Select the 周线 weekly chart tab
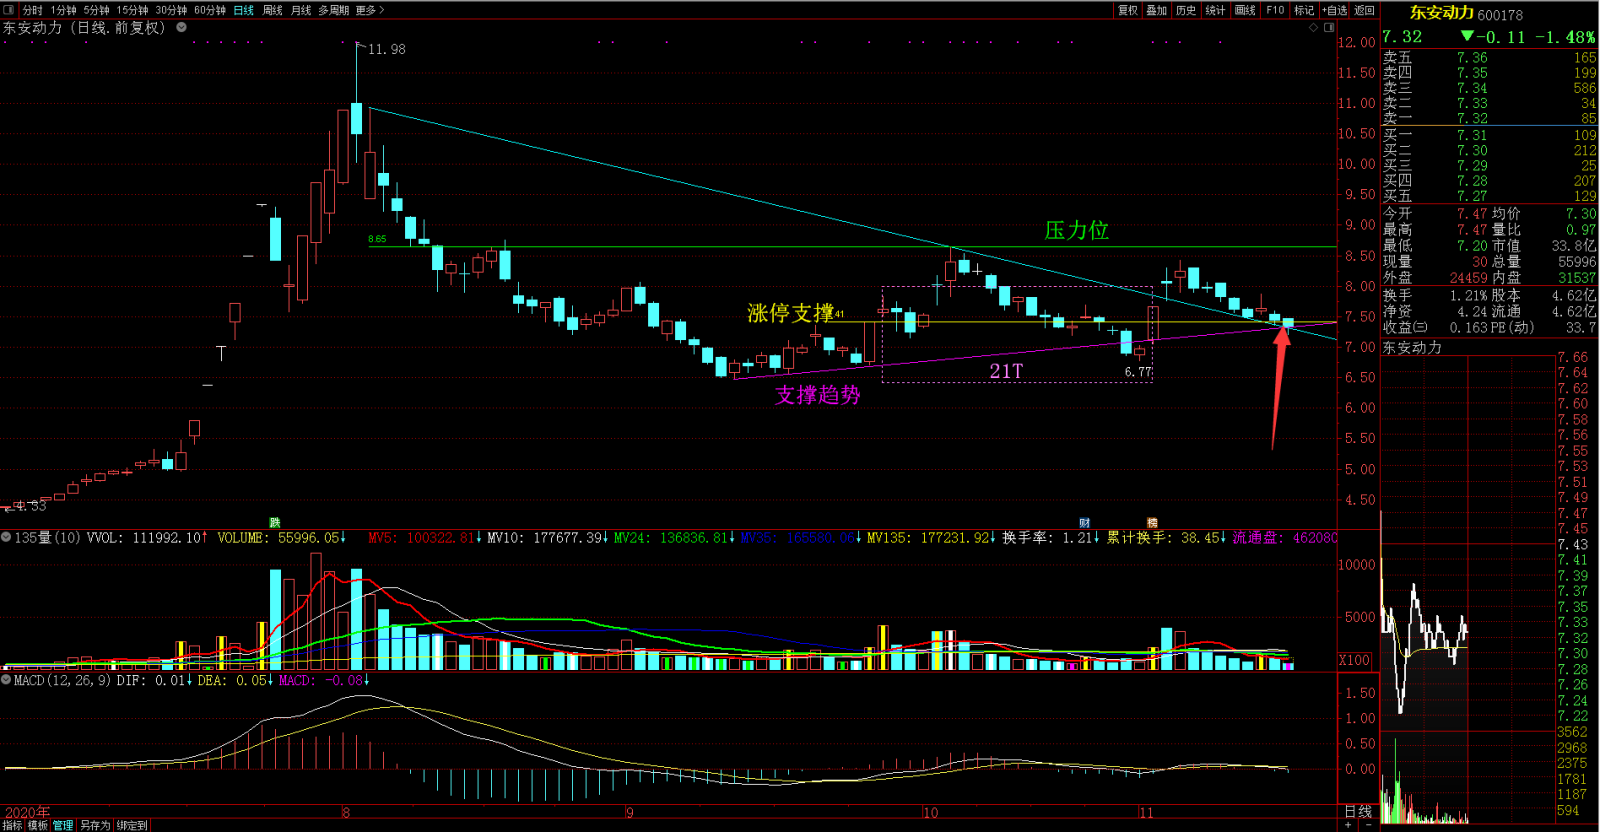The width and height of the screenshot is (1600, 832). (273, 10)
